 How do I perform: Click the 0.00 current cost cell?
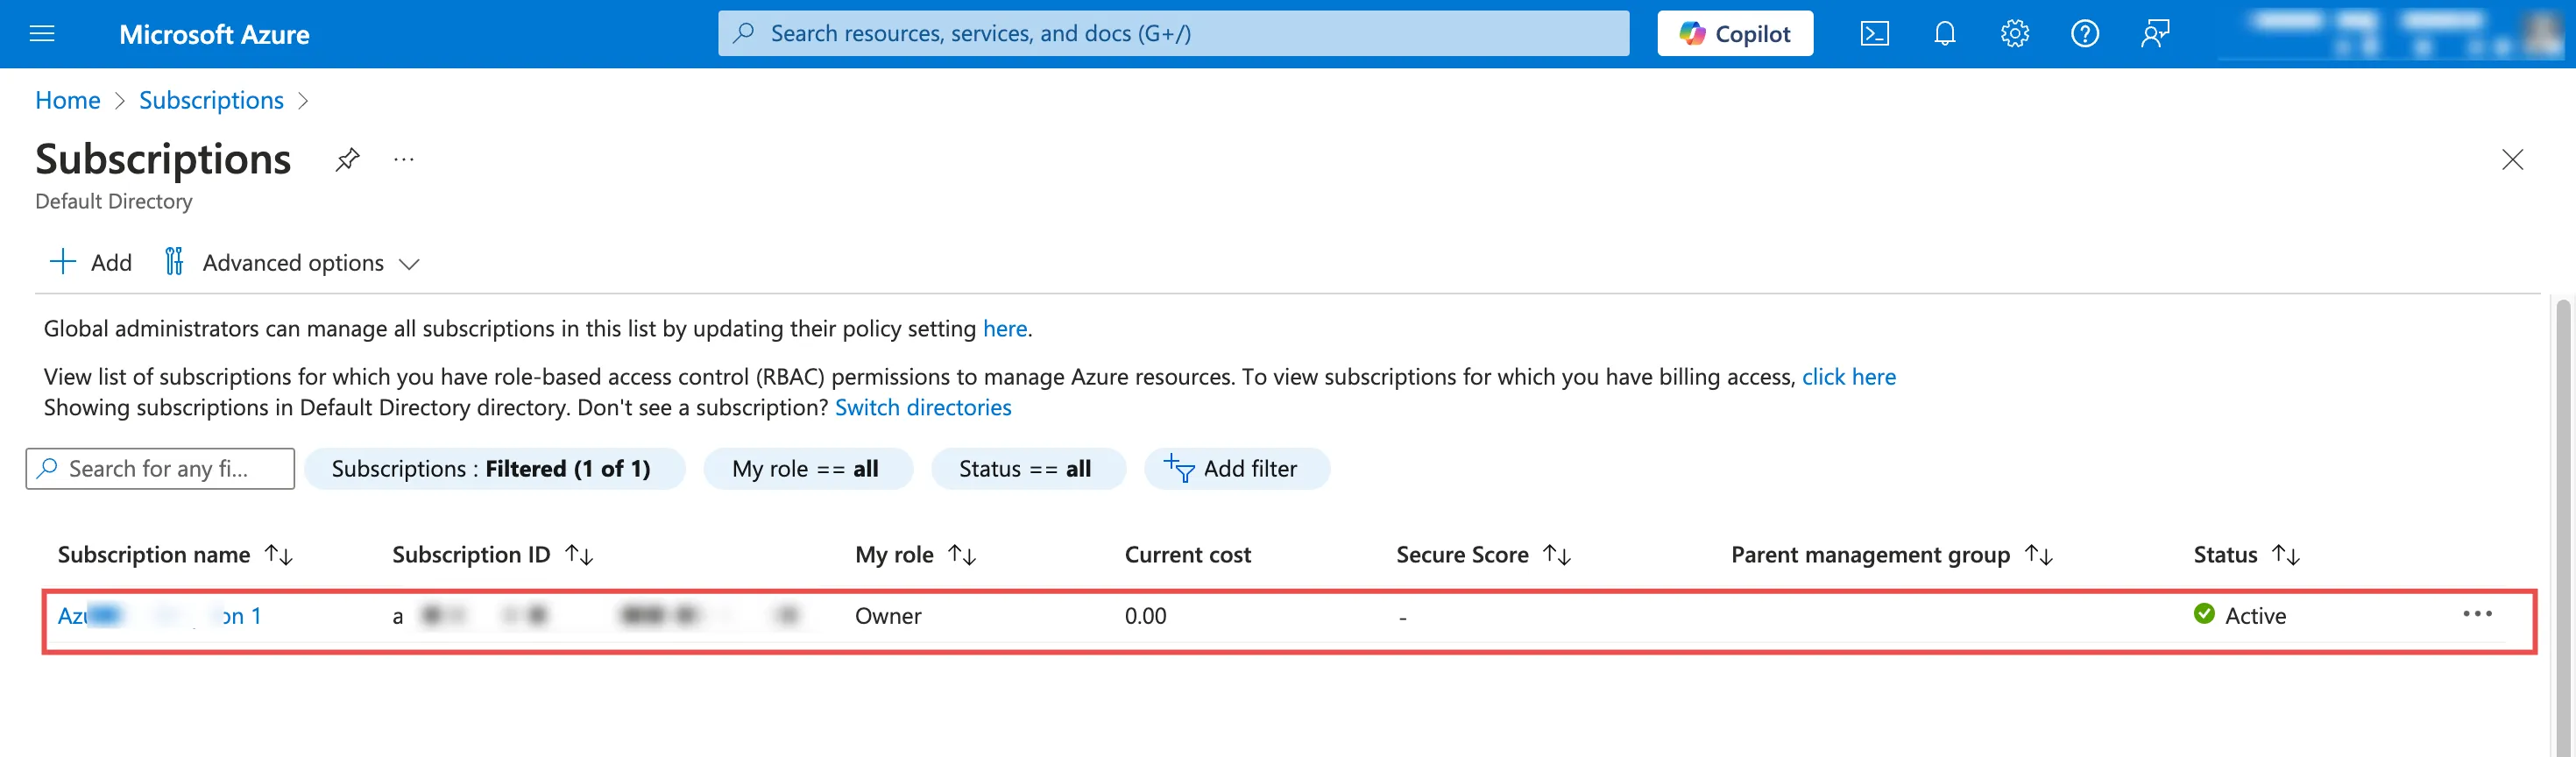pos(1145,615)
